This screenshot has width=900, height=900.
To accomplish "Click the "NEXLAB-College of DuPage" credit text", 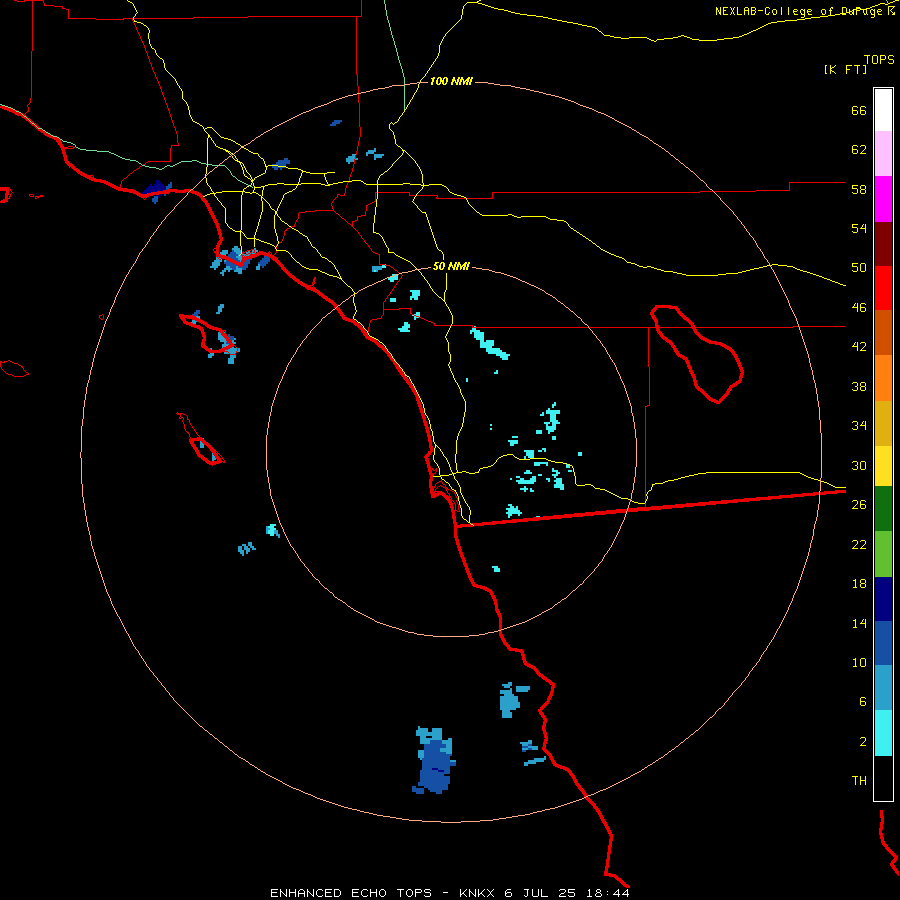I will [798, 11].
